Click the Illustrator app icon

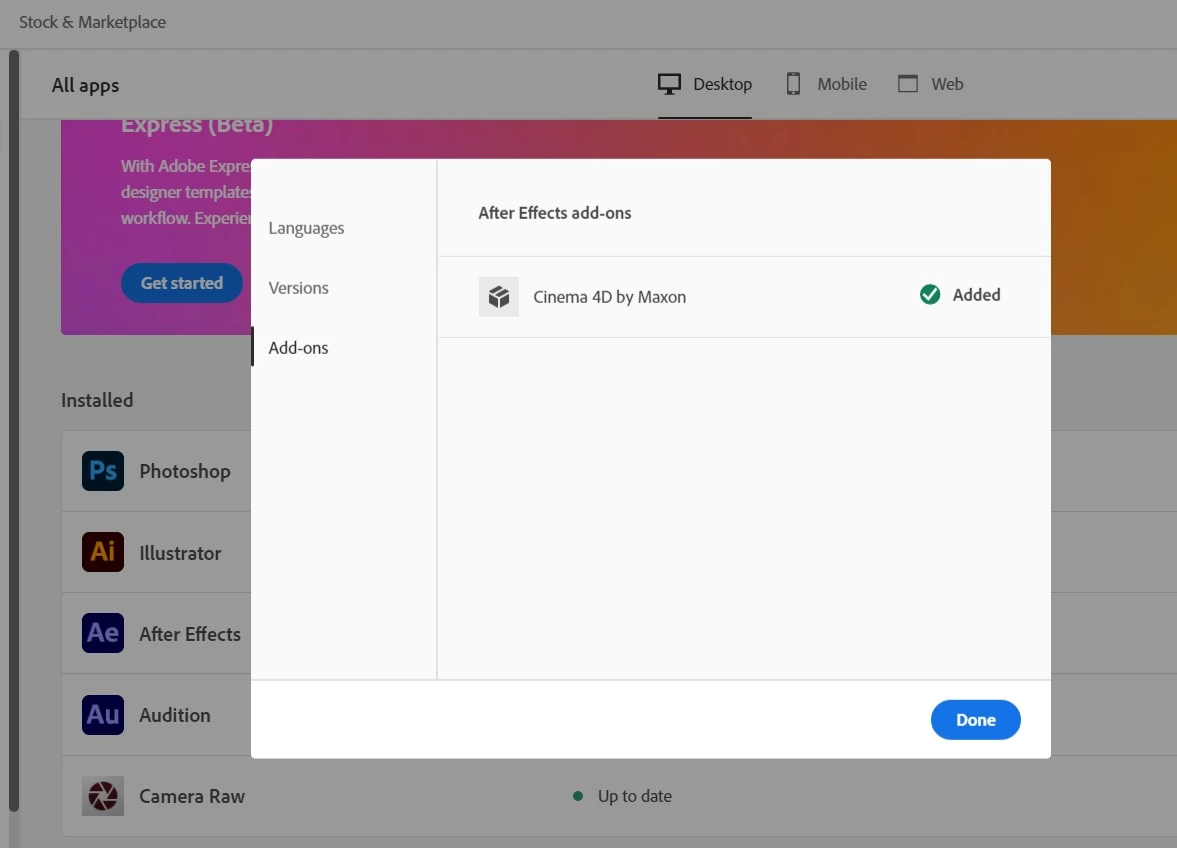click(103, 552)
